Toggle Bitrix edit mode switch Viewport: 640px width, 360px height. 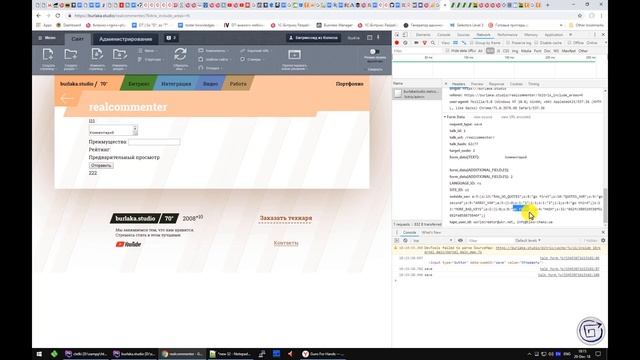pyautogui.click(x=374, y=52)
